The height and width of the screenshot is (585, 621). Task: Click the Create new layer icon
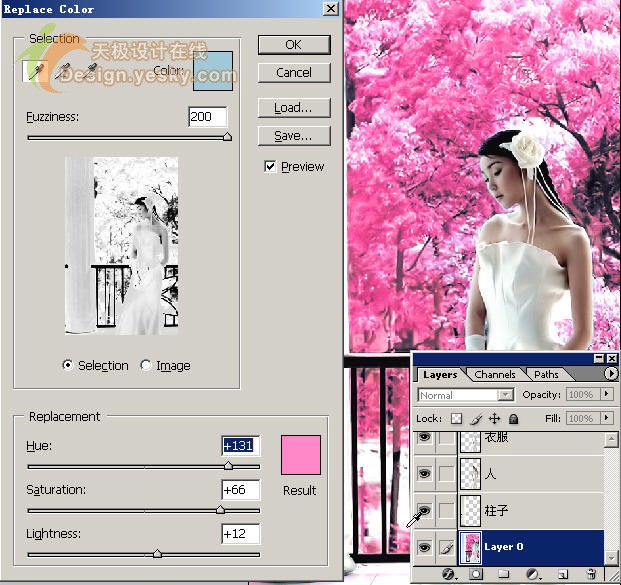click(x=562, y=574)
